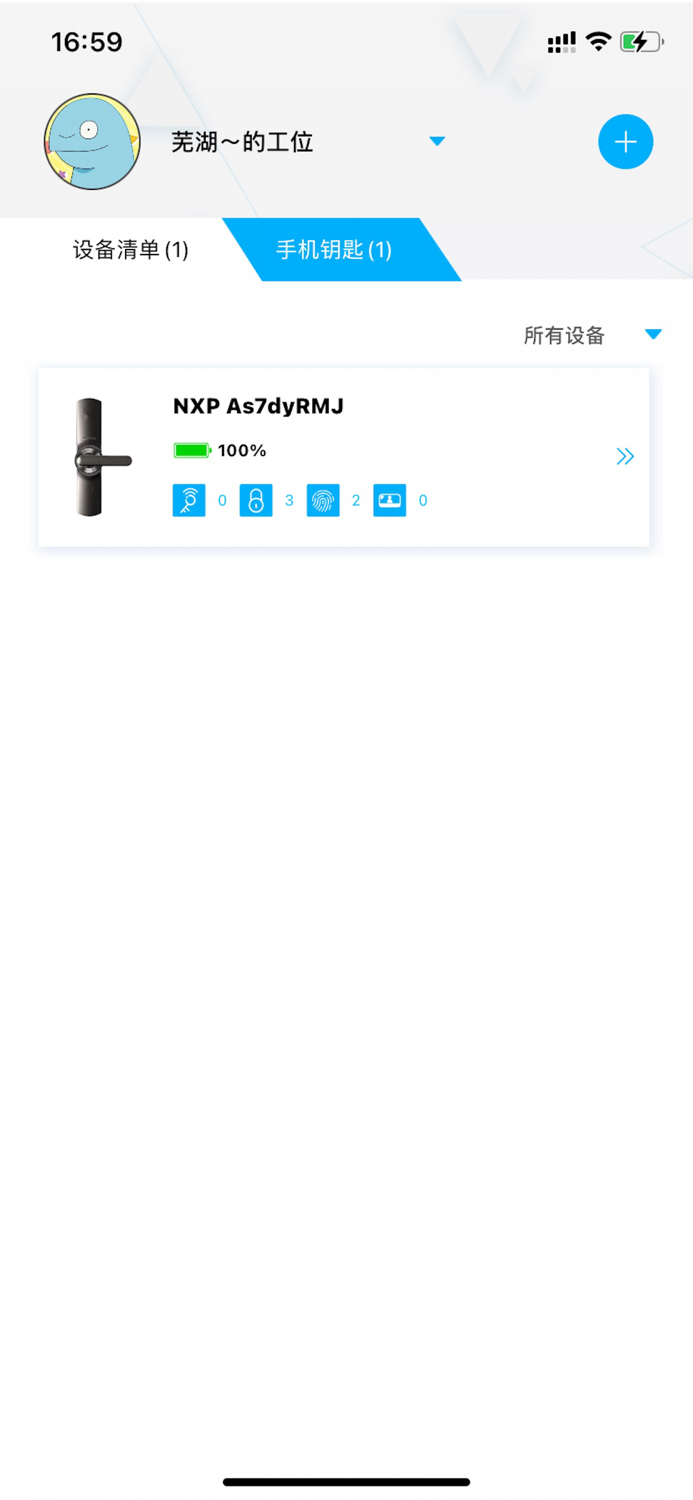Tap the 100% battery percentage text
This screenshot has width=693, height=1500.
[x=242, y=451]
